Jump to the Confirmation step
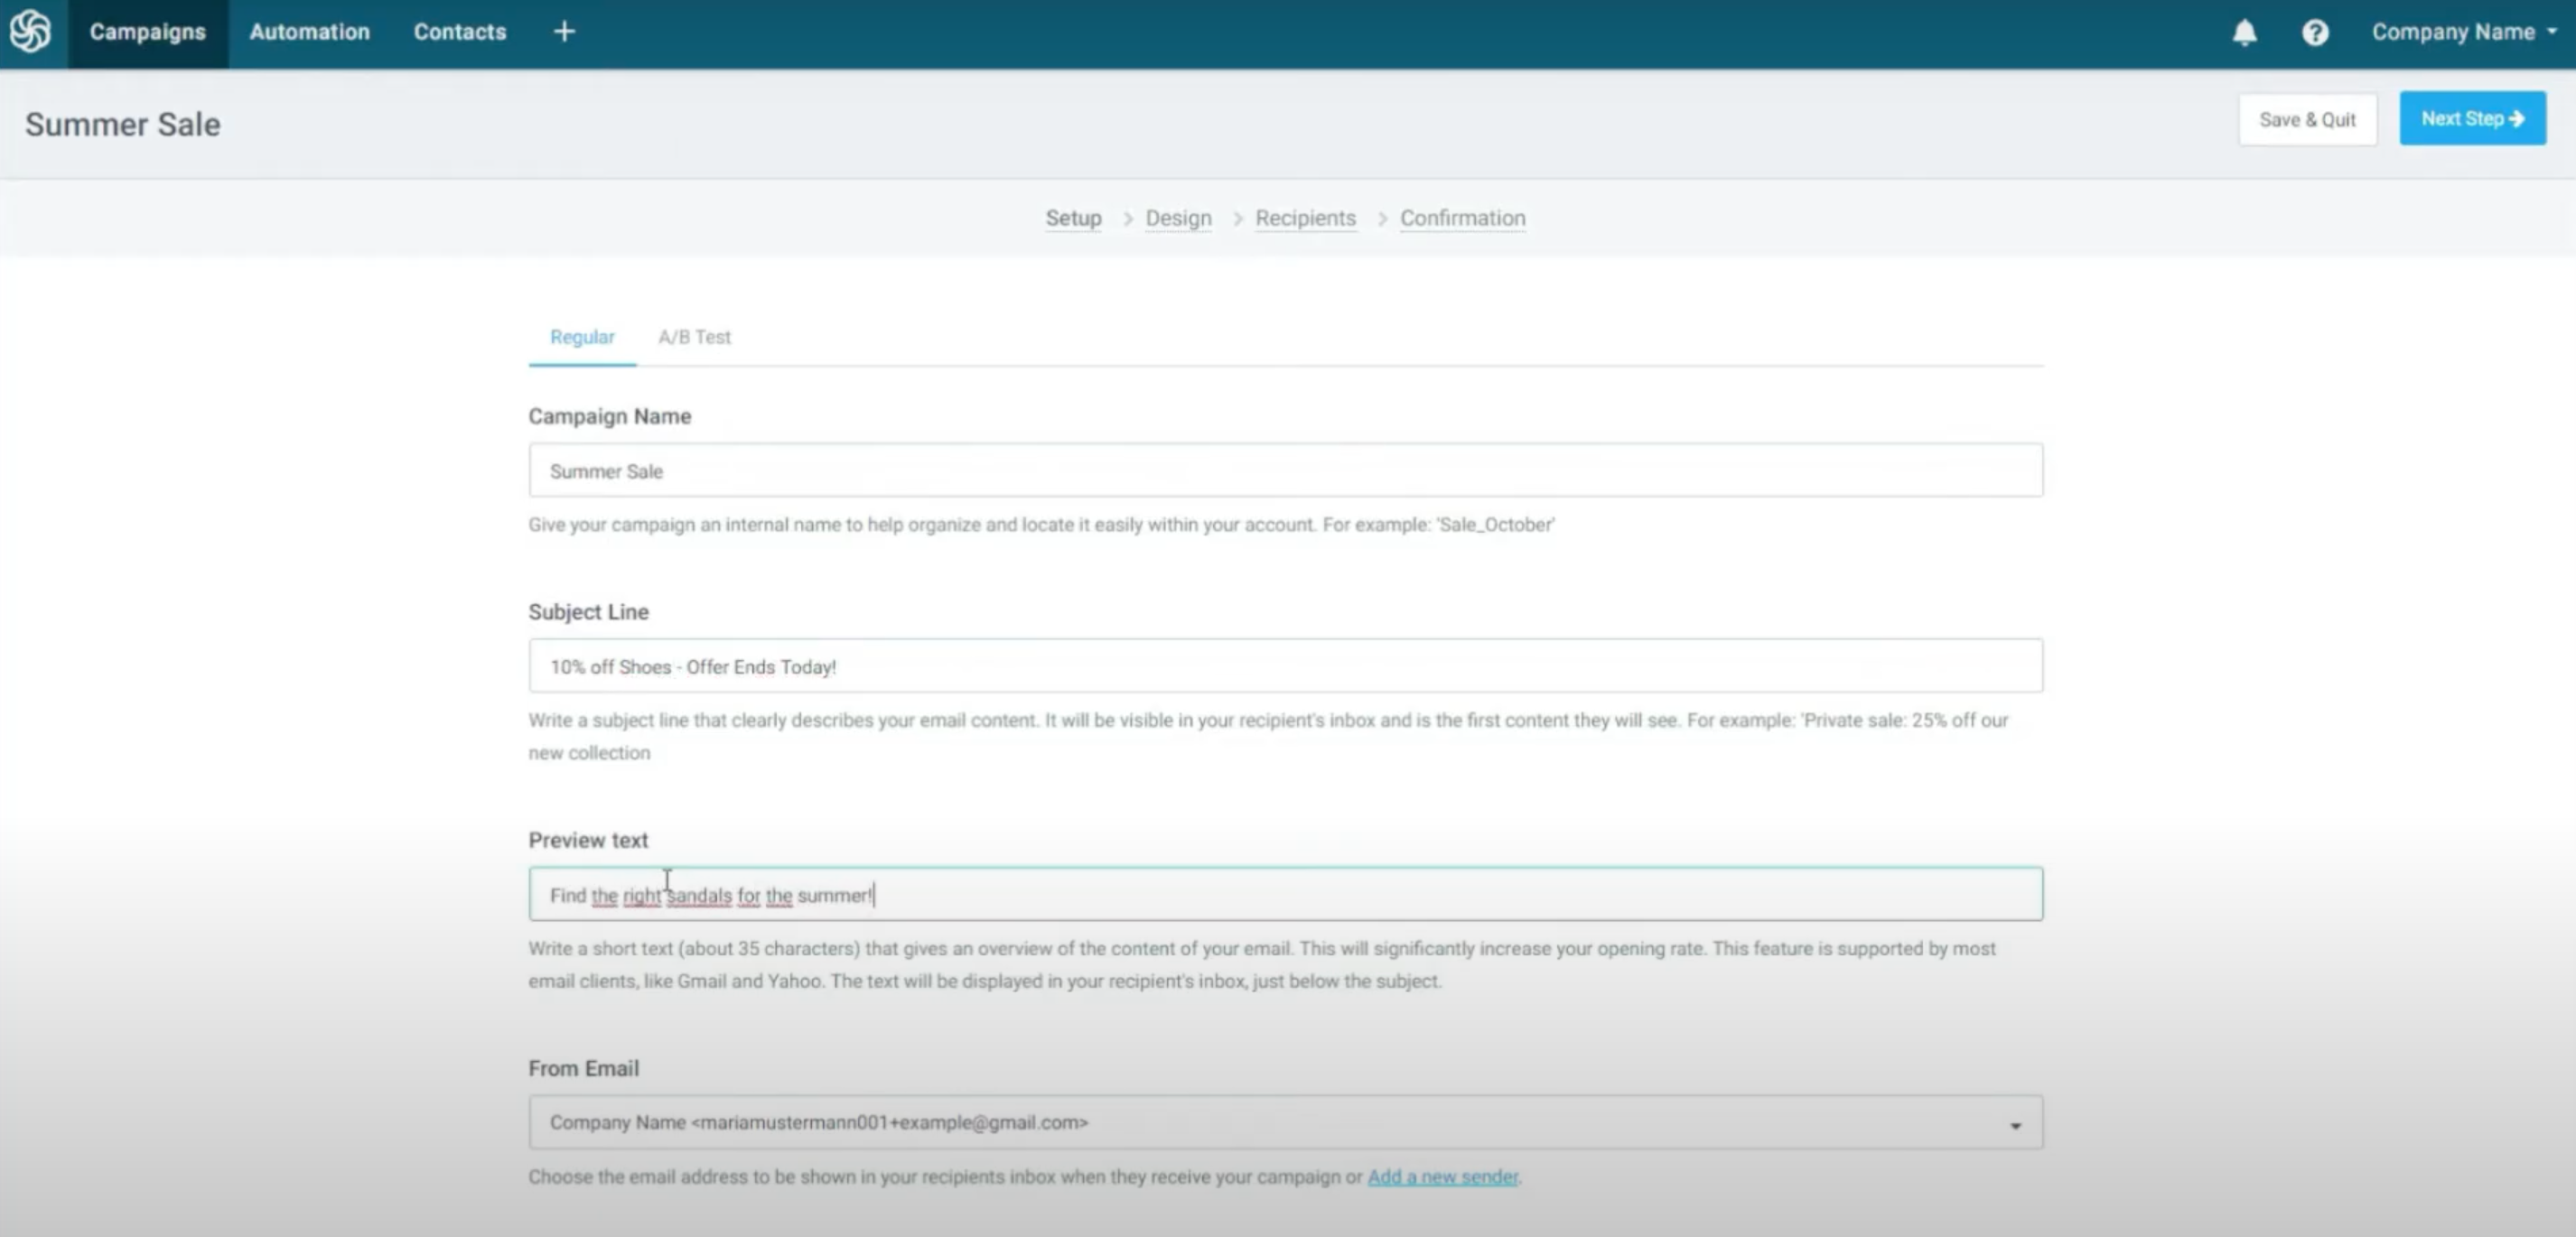 coord(1462,218)
